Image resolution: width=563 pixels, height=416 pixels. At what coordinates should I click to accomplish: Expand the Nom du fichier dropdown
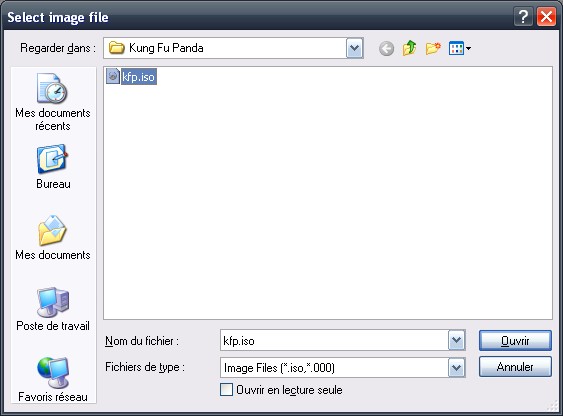coord(456,340)
